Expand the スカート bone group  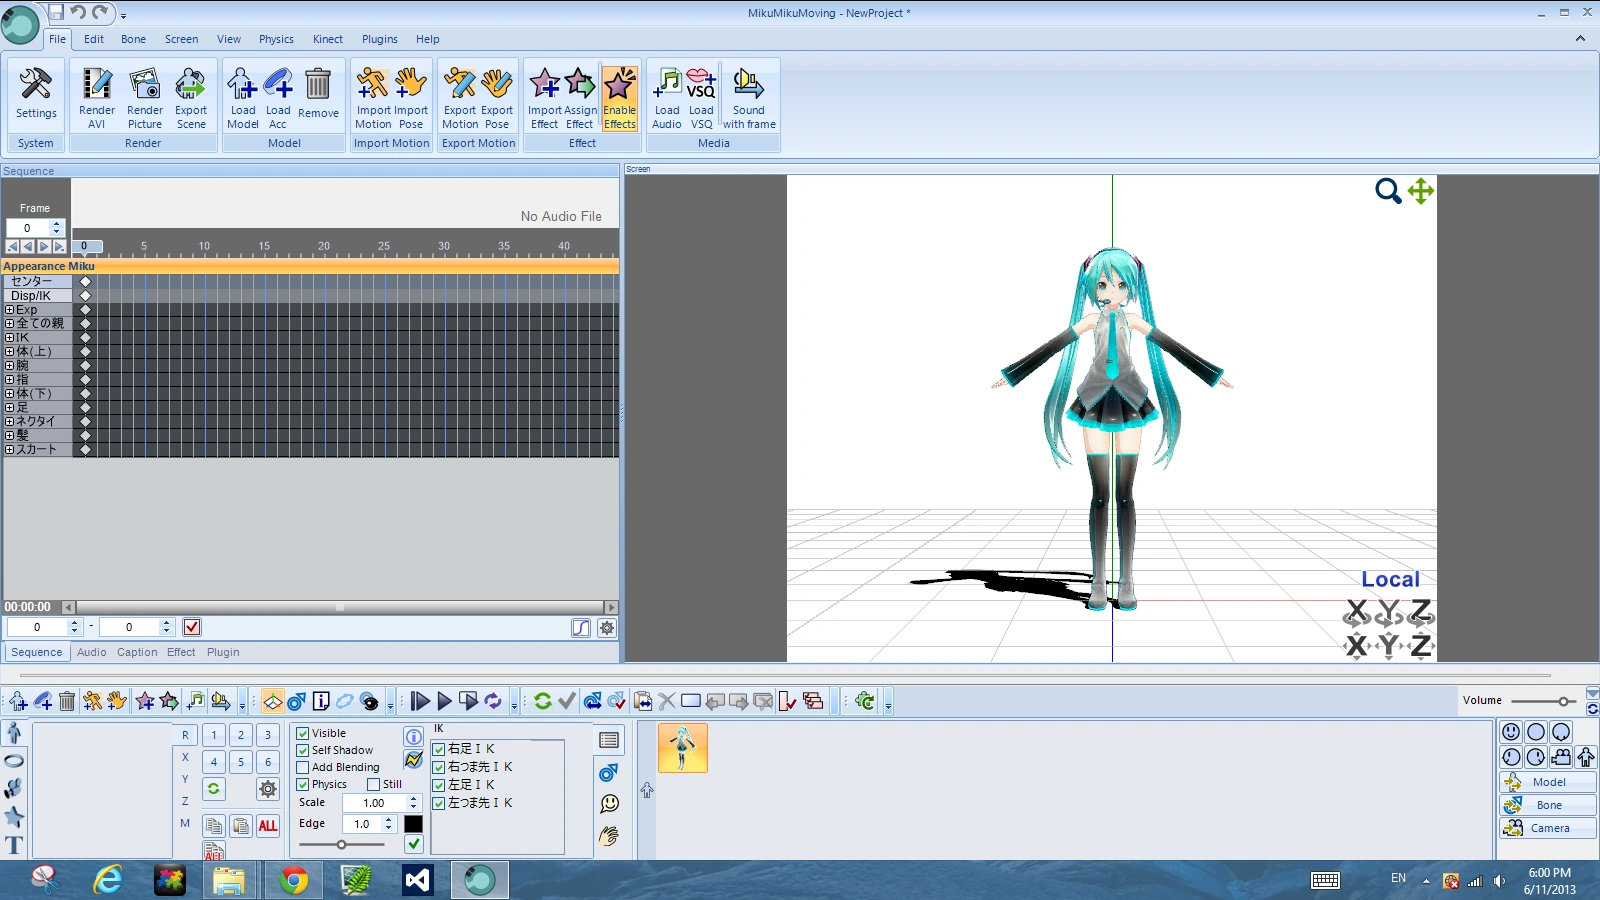click(x=10, y=450)
